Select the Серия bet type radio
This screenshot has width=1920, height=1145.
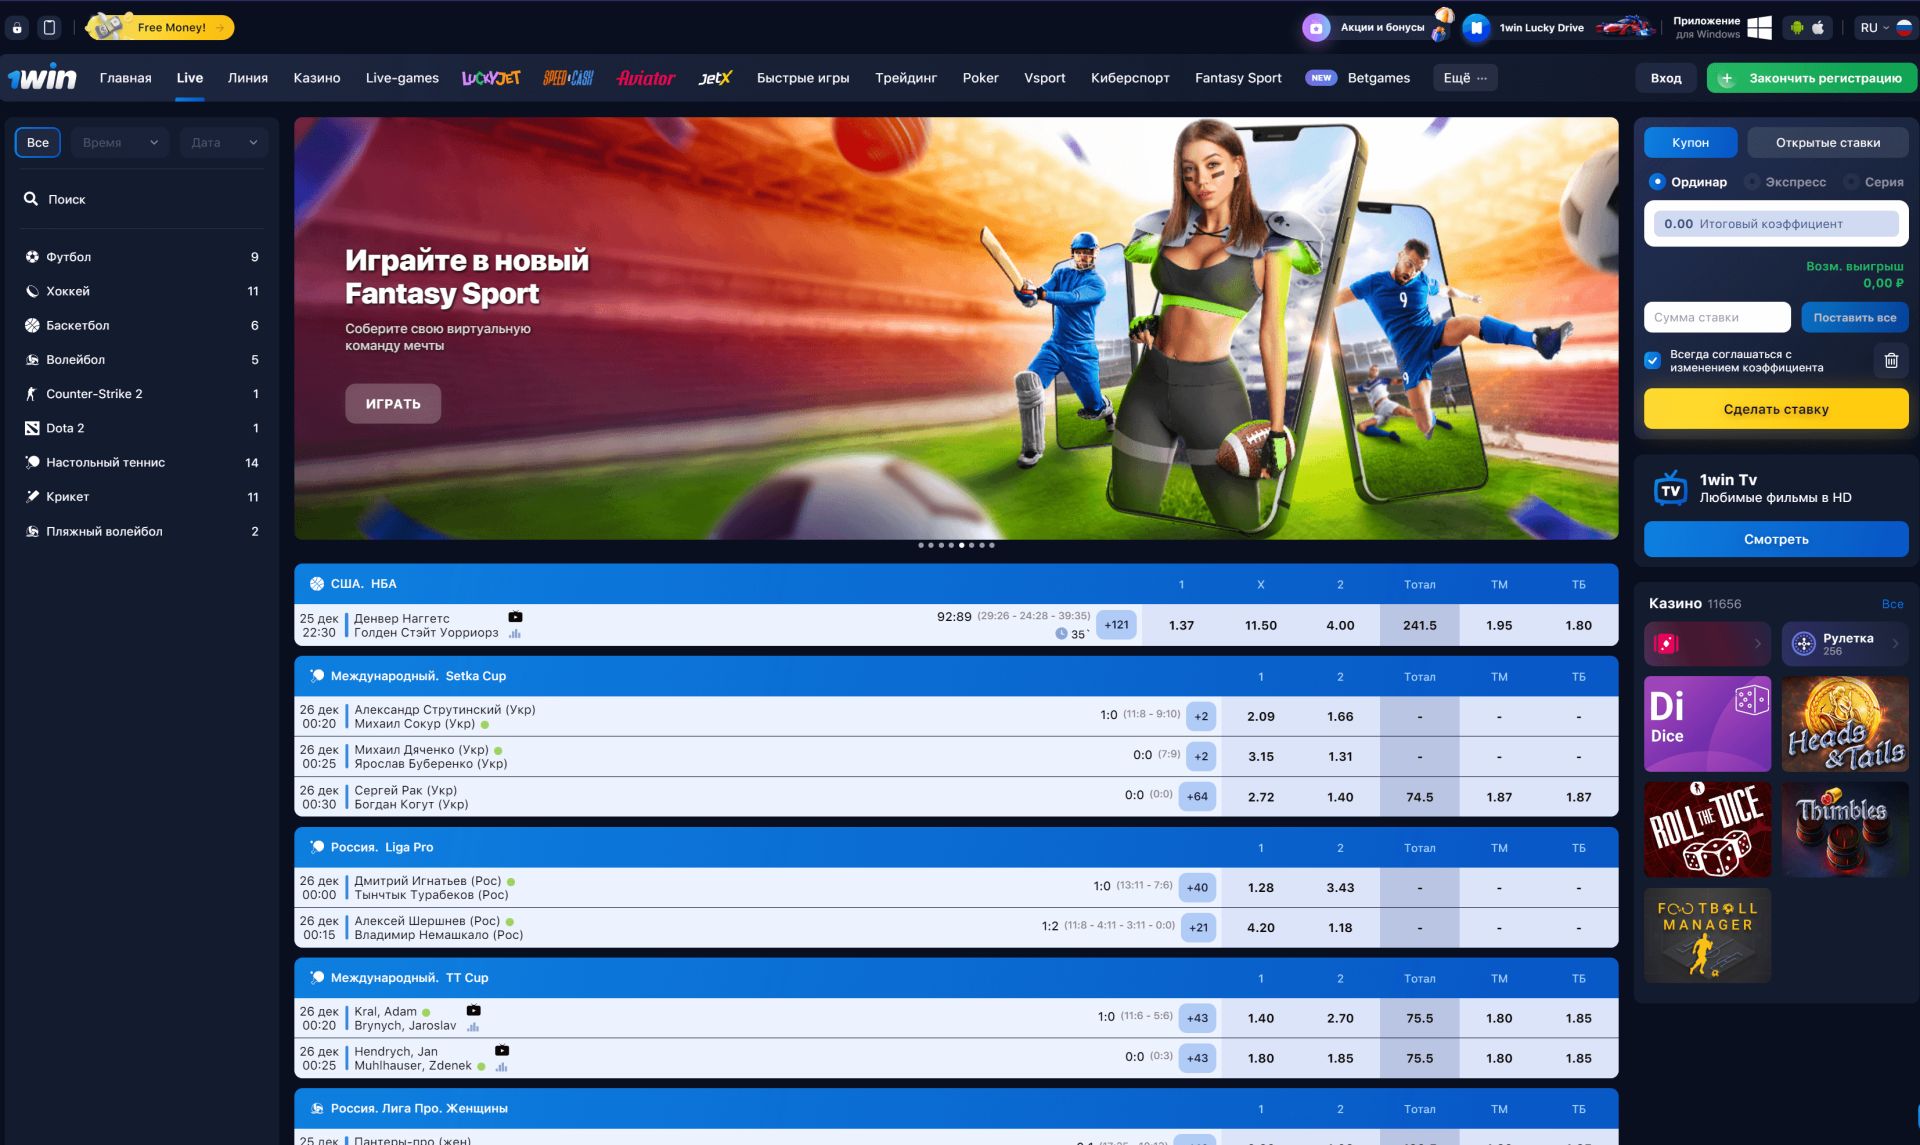click(x=1851, y=182)
